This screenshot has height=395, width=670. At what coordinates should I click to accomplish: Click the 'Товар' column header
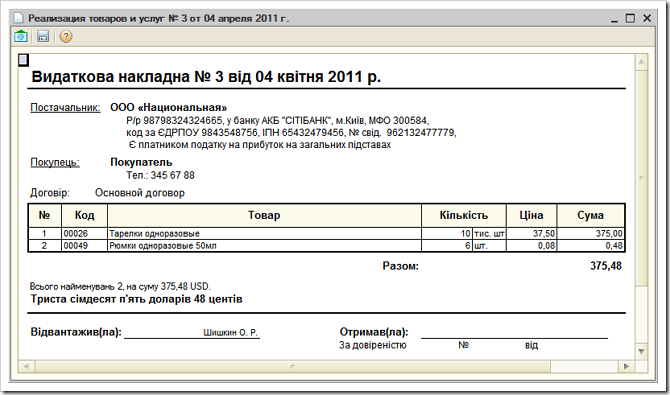(x=264, y=215)
